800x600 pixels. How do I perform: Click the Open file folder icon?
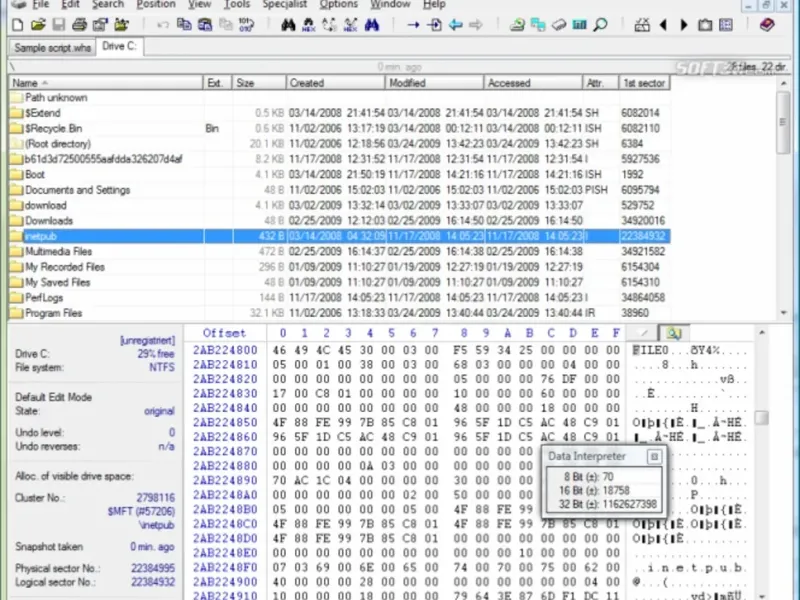38,24
